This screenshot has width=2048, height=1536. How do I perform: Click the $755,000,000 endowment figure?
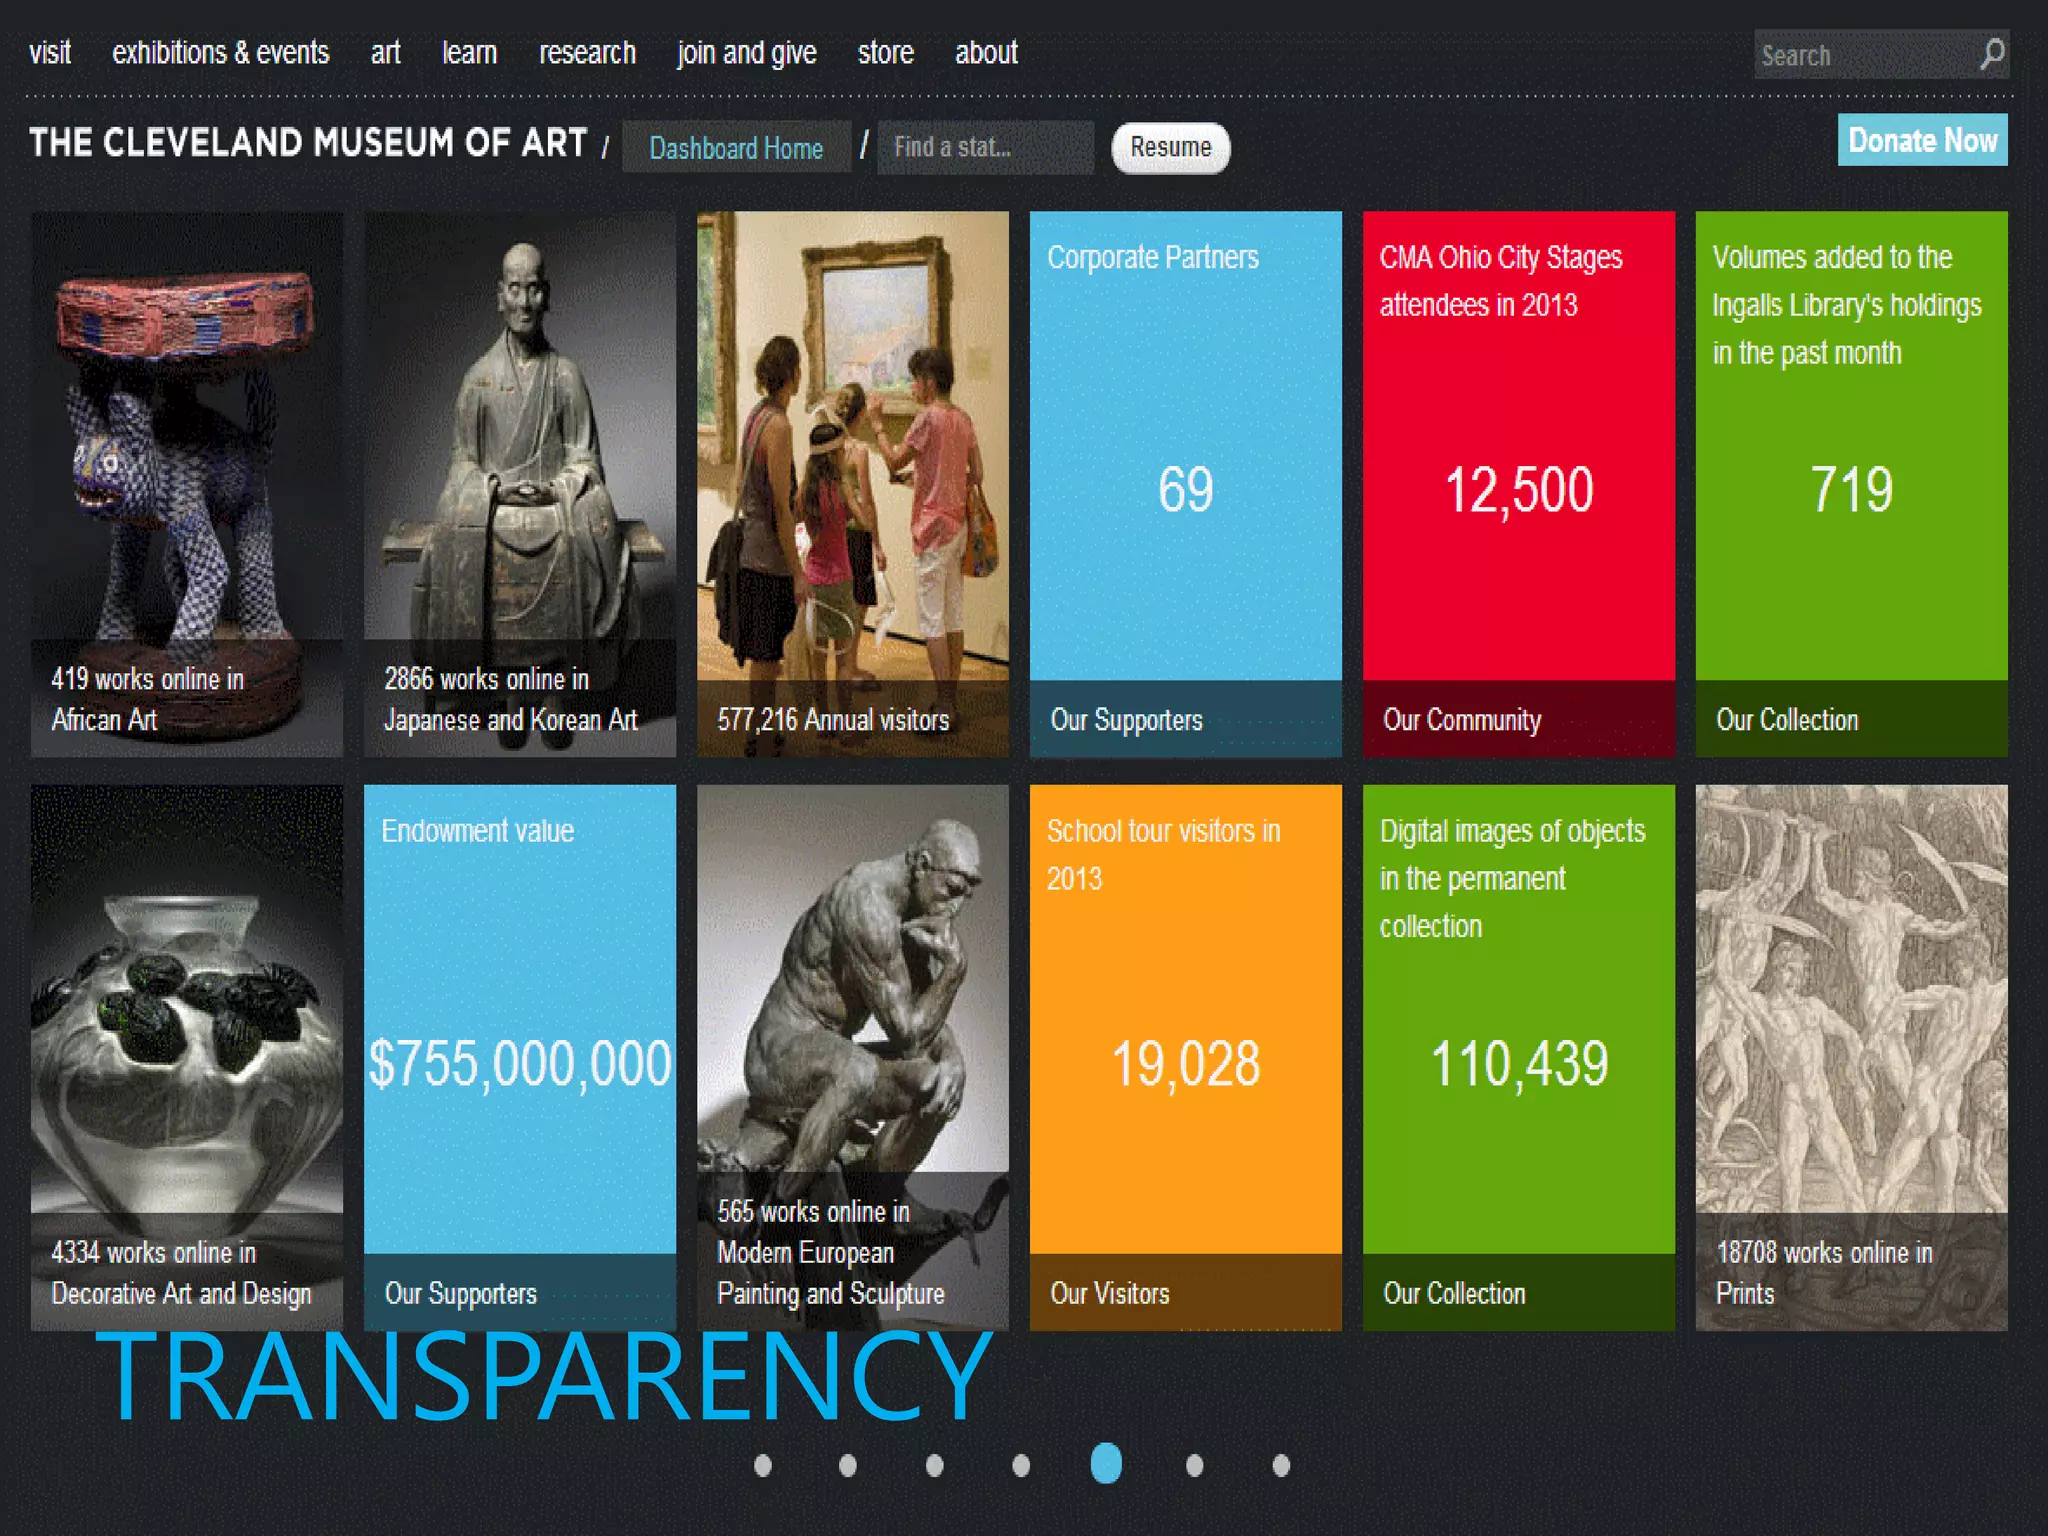(x=520, y=1064)
